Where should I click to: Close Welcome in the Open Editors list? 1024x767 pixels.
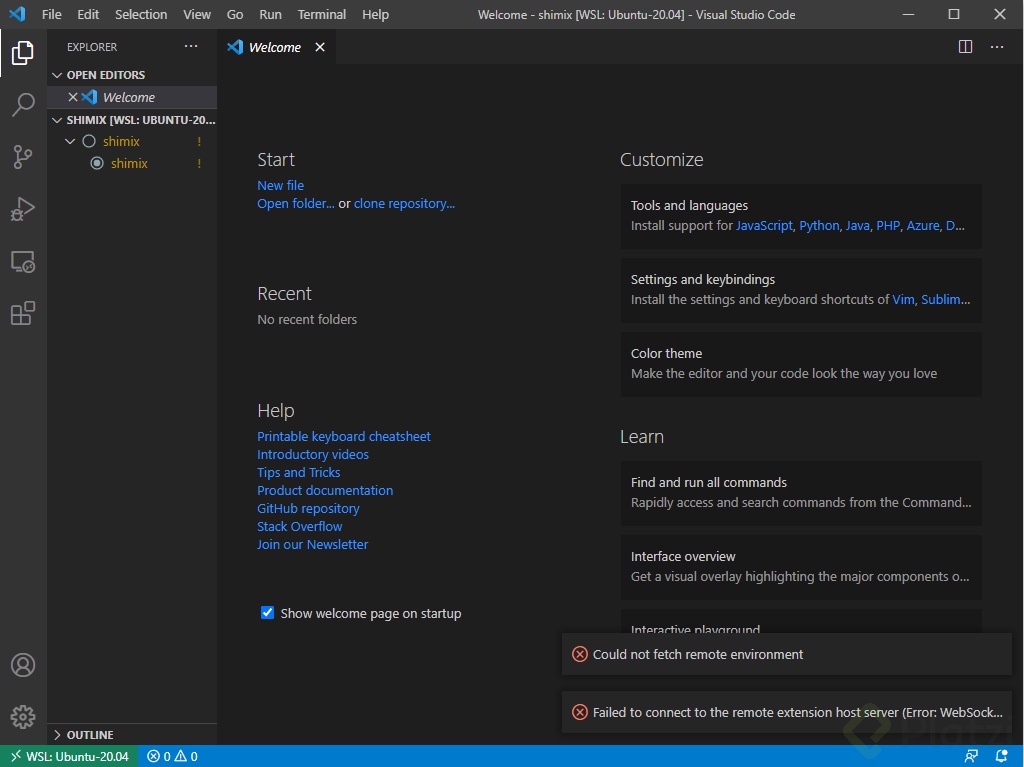point(73,97)
